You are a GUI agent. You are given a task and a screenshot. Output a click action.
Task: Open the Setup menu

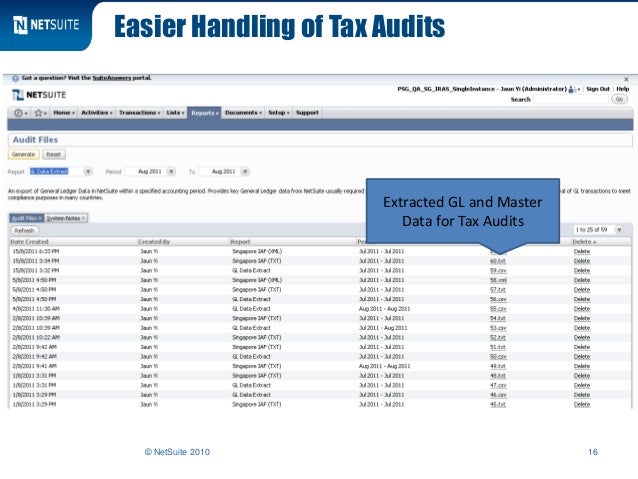[x=279, y=113]
